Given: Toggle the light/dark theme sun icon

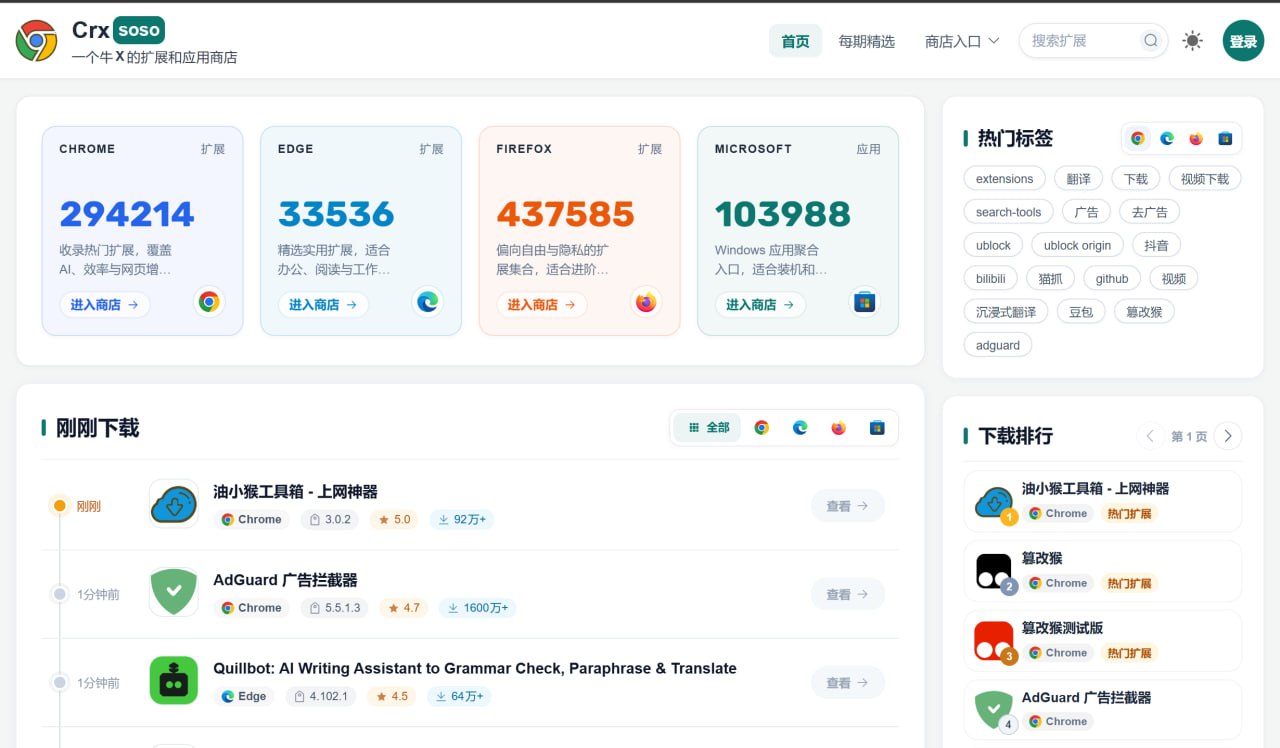Looking at the screenshot, I should pos(1192,41).
